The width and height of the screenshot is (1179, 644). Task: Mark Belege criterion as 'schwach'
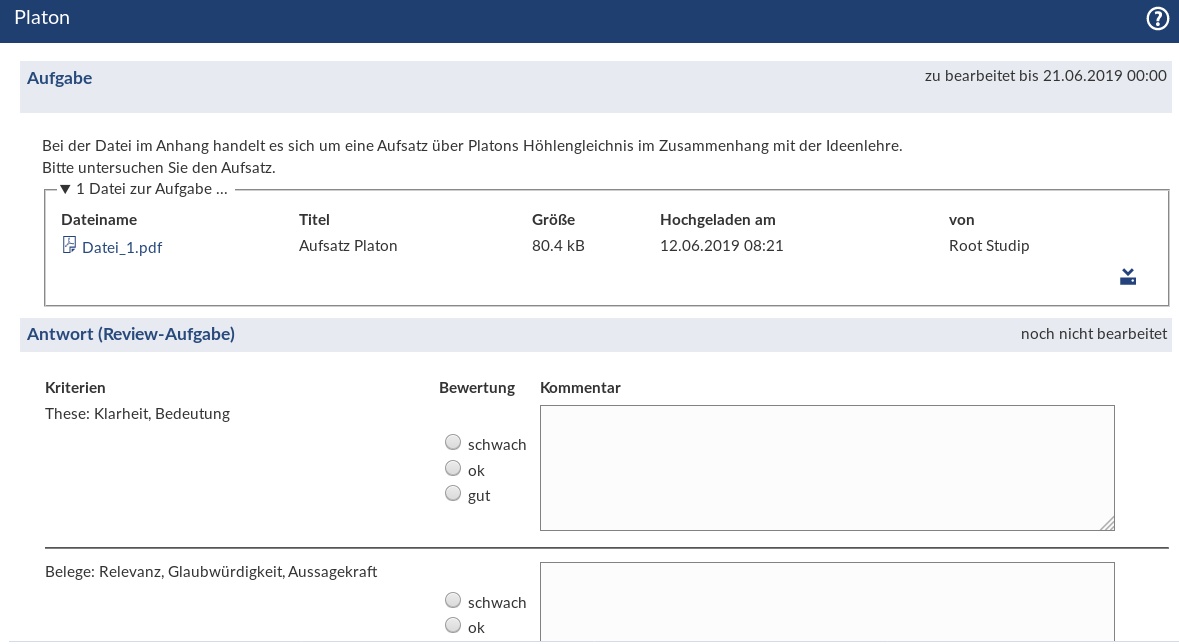point(453,600)
